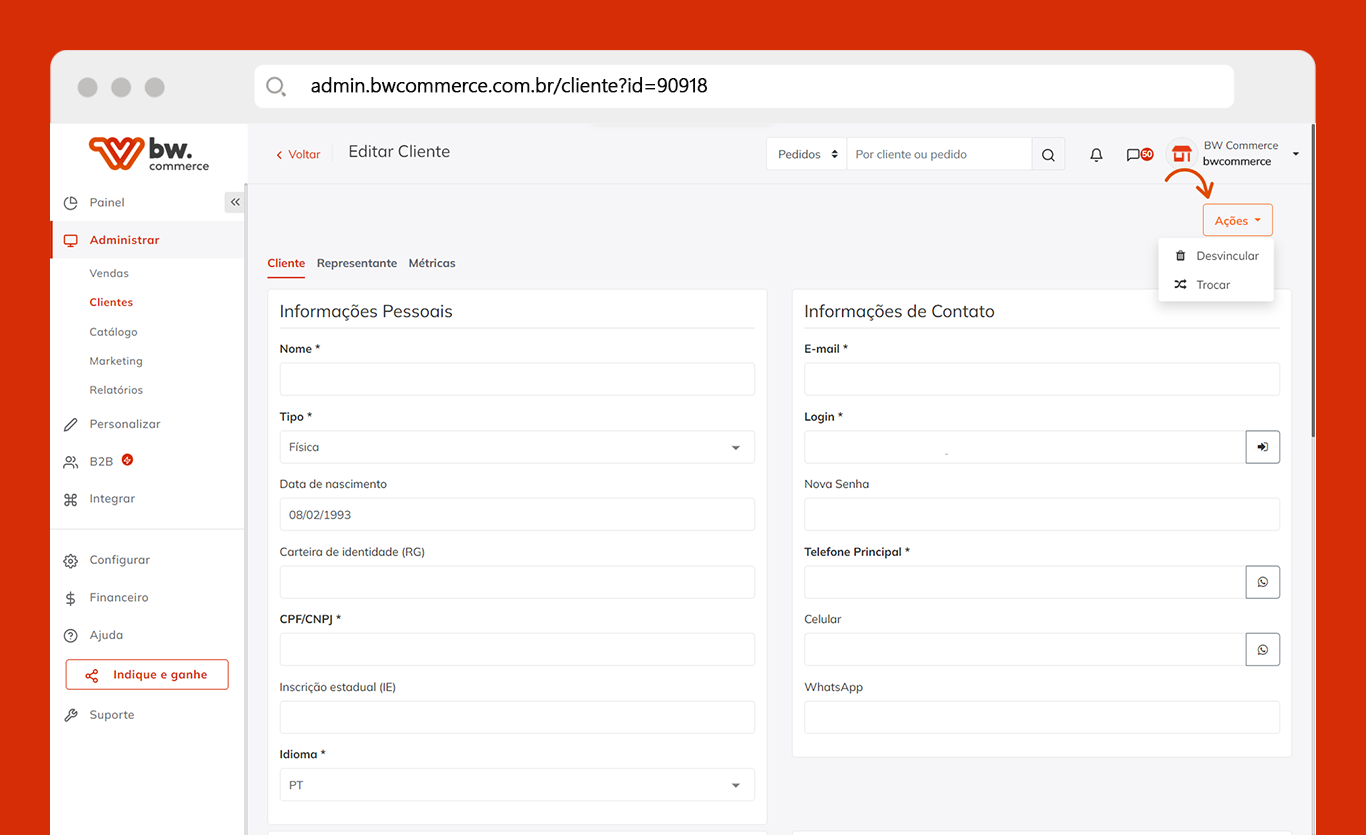Click the page vertical scrollbar
1366x835 pixels.
[x=1313, y=281]
